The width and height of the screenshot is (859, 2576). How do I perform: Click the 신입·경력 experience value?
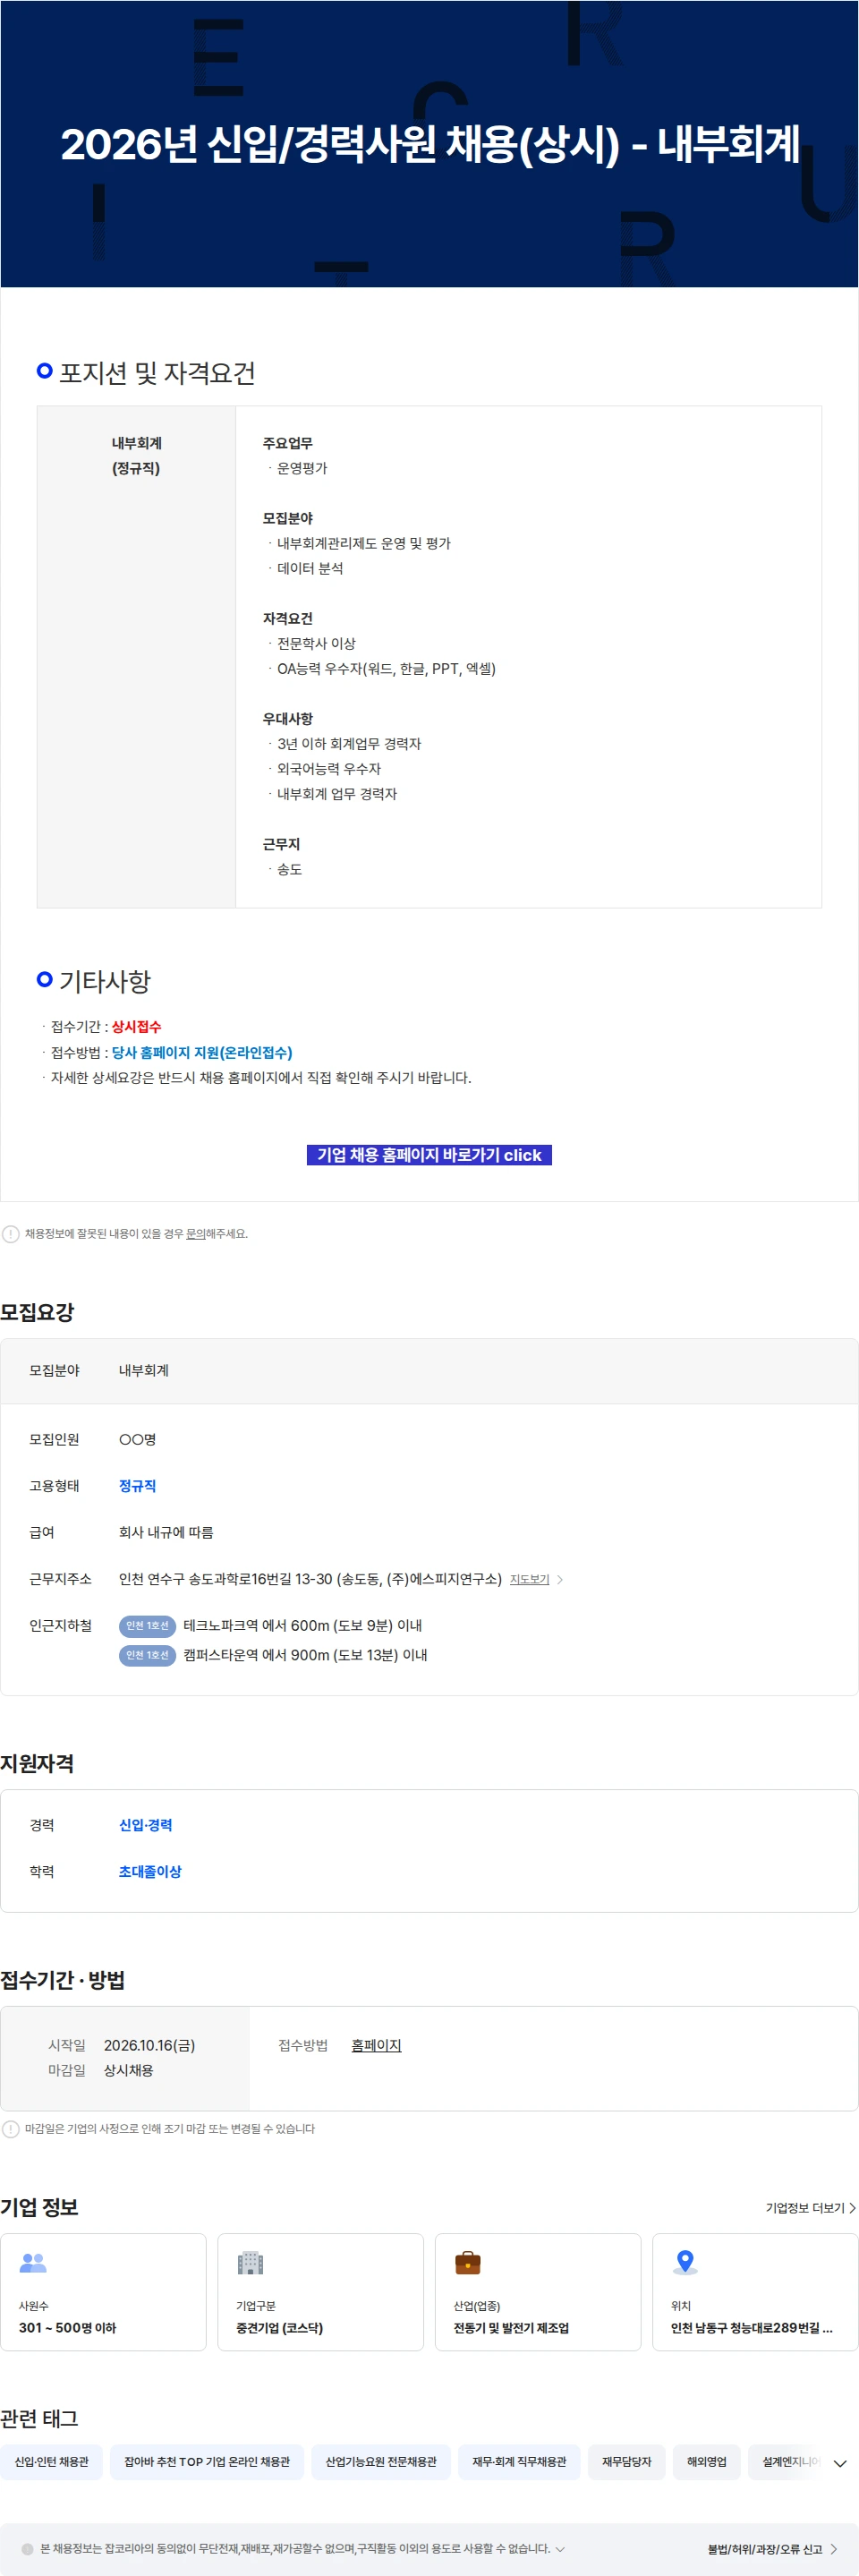[145, 1824]
